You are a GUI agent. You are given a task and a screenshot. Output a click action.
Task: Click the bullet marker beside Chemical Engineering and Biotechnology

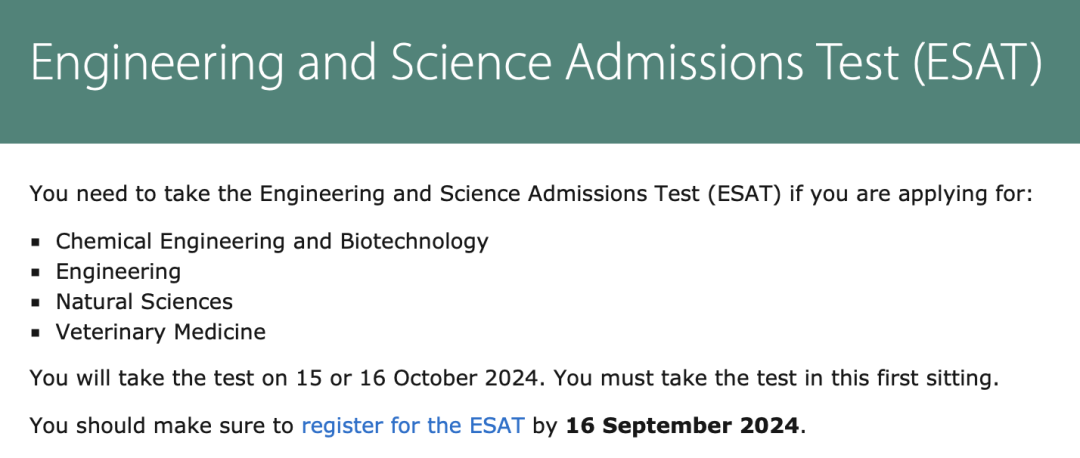[x=35, y=242]
